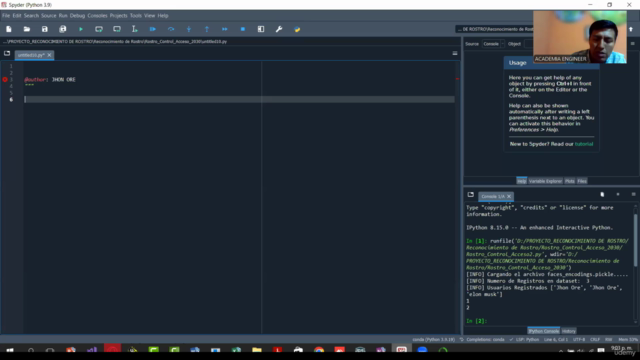Screen dimensions: 640x360
Task: Click LSP Python status entry
Action: [524, 340]
